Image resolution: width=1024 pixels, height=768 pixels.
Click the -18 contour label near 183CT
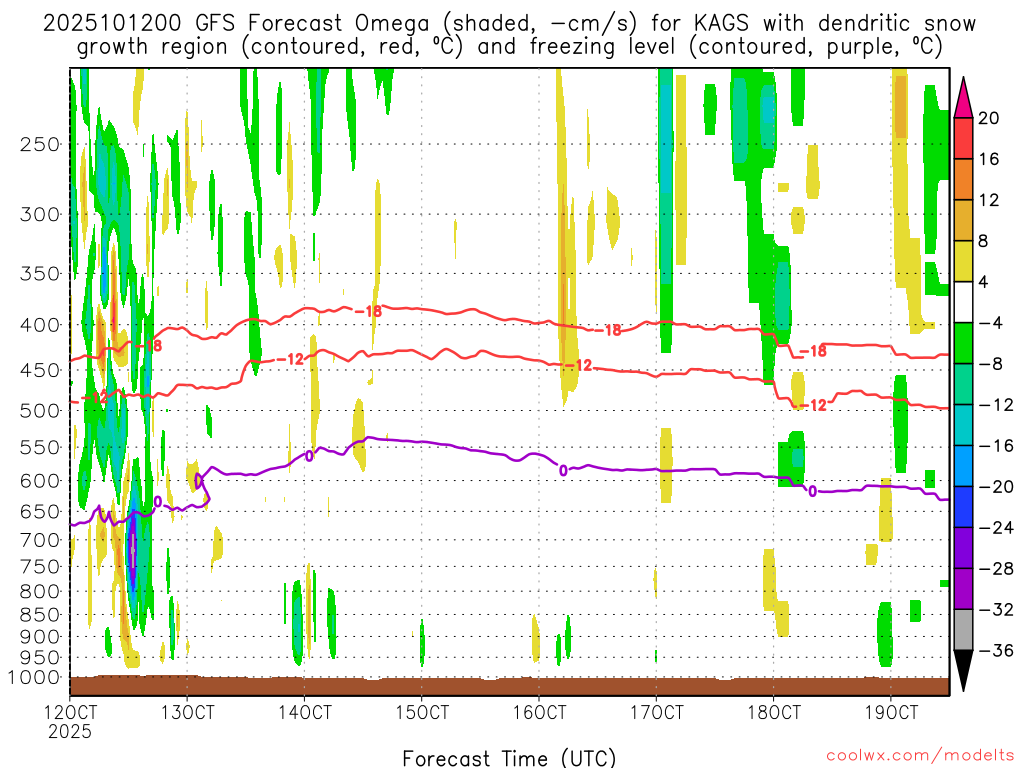point(813,351)
